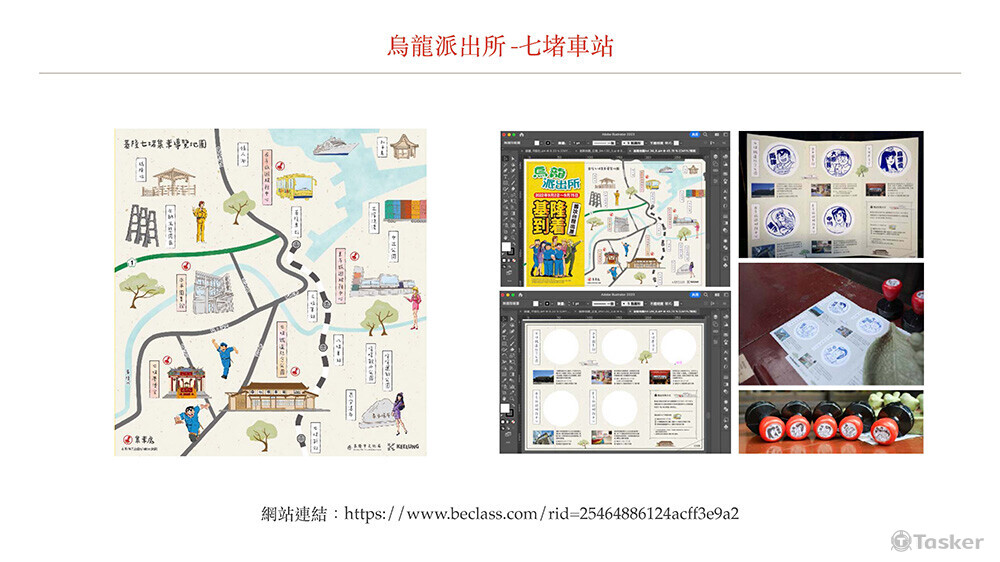The height and width of the screenshot is (562, 1000).
Task: Open the stroke weight dropdown in lower Illustrator
Action: [578, 301]
